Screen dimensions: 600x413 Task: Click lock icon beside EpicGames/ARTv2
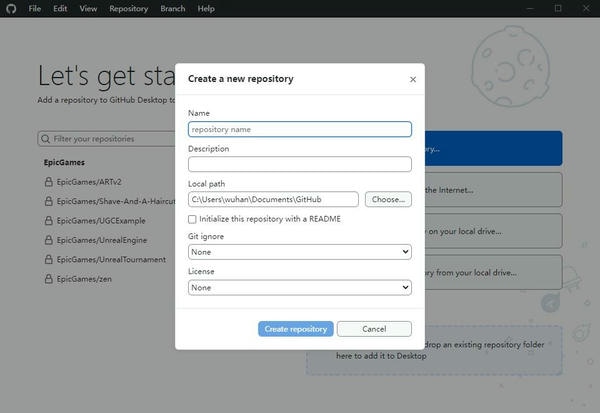click(49, 182)
